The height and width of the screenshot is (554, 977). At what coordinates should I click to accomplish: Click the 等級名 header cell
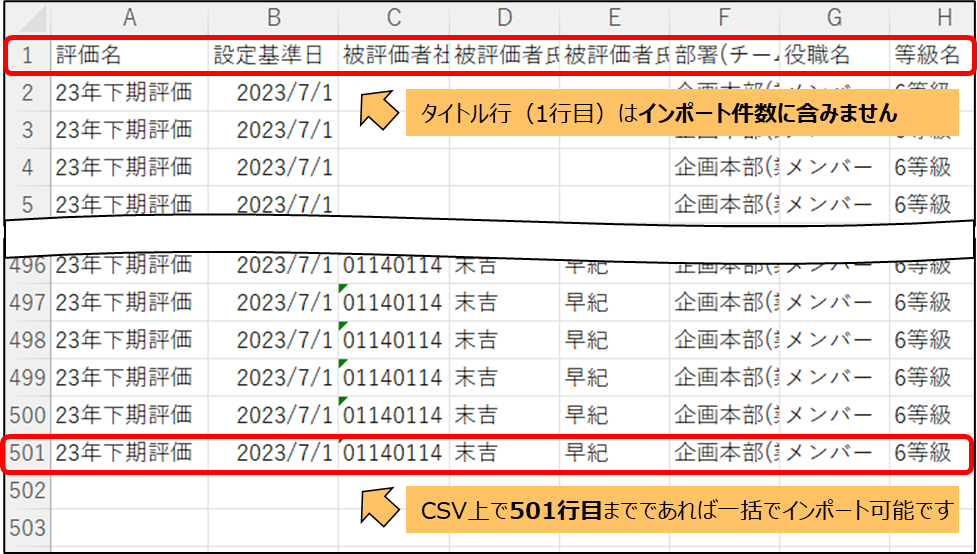click(931, 55)
